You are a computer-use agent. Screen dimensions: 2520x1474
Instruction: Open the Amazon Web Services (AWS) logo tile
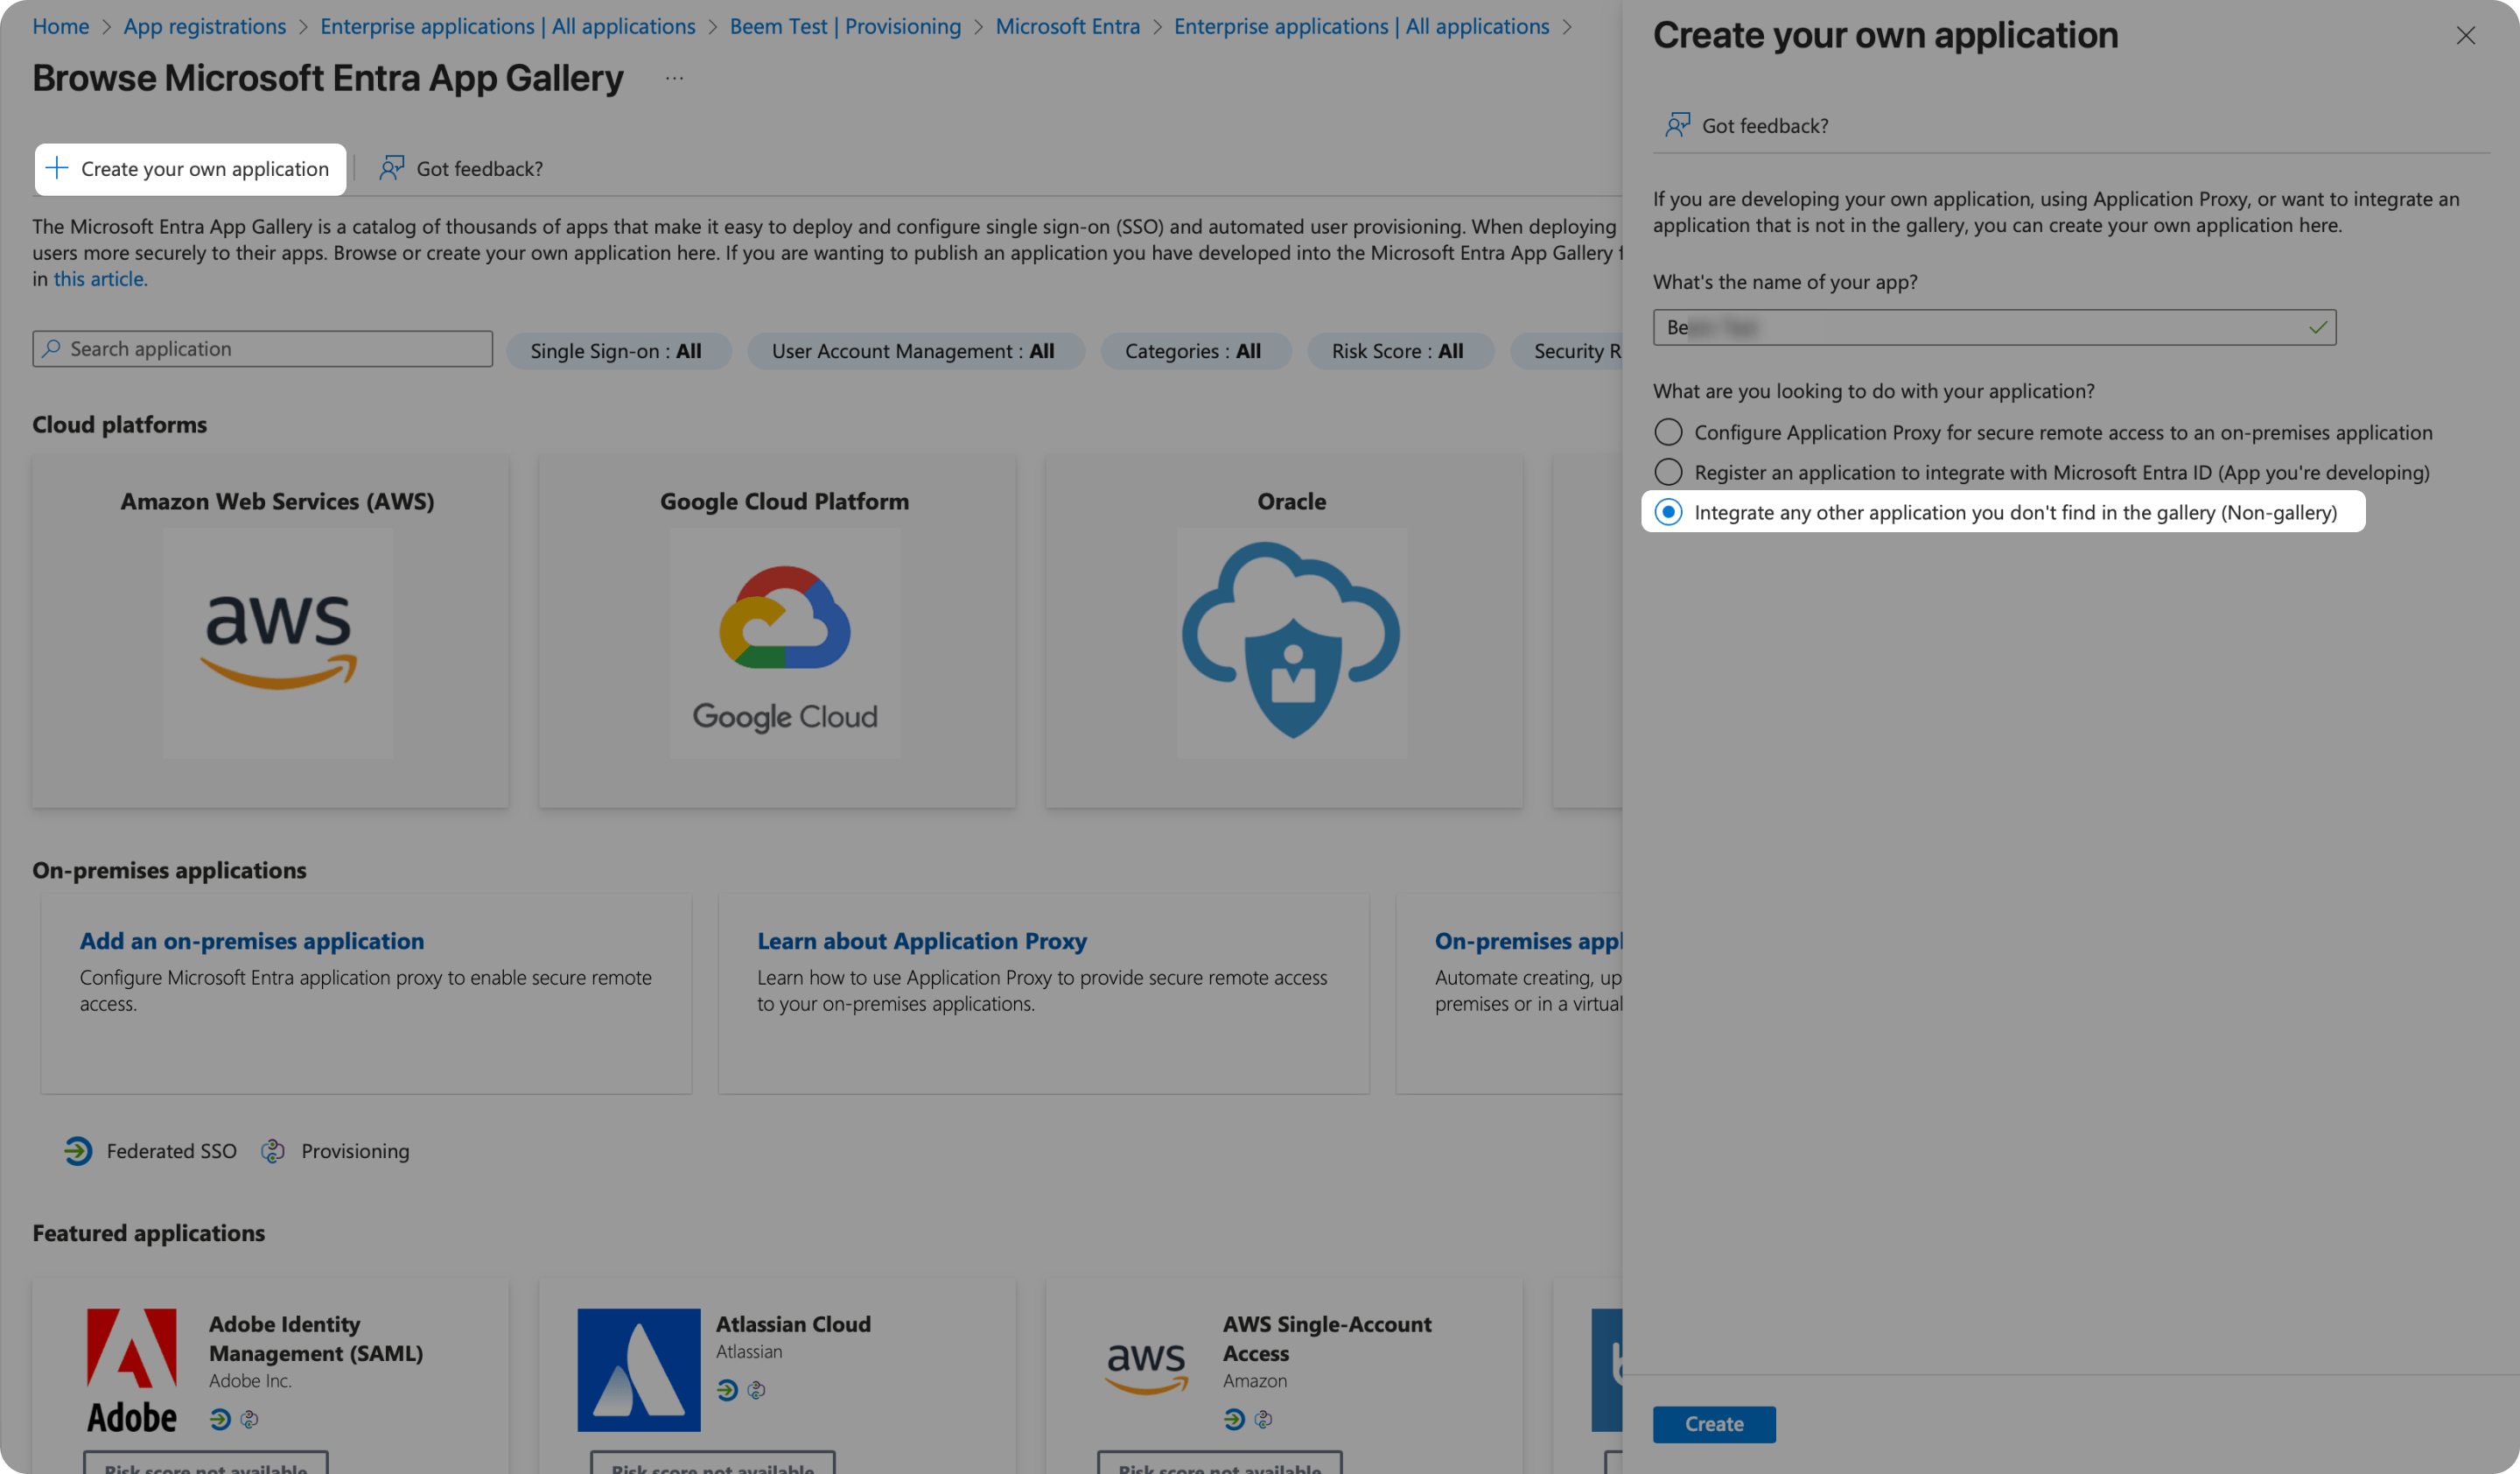pos(278,642)
